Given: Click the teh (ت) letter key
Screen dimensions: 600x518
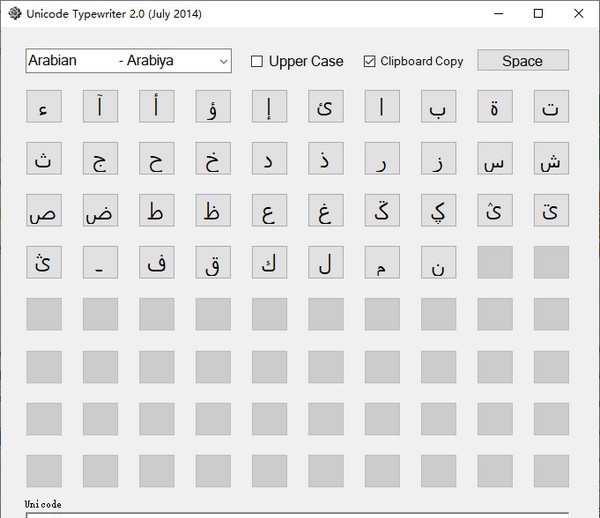Looking at the screenshot, I should [551, 106].
